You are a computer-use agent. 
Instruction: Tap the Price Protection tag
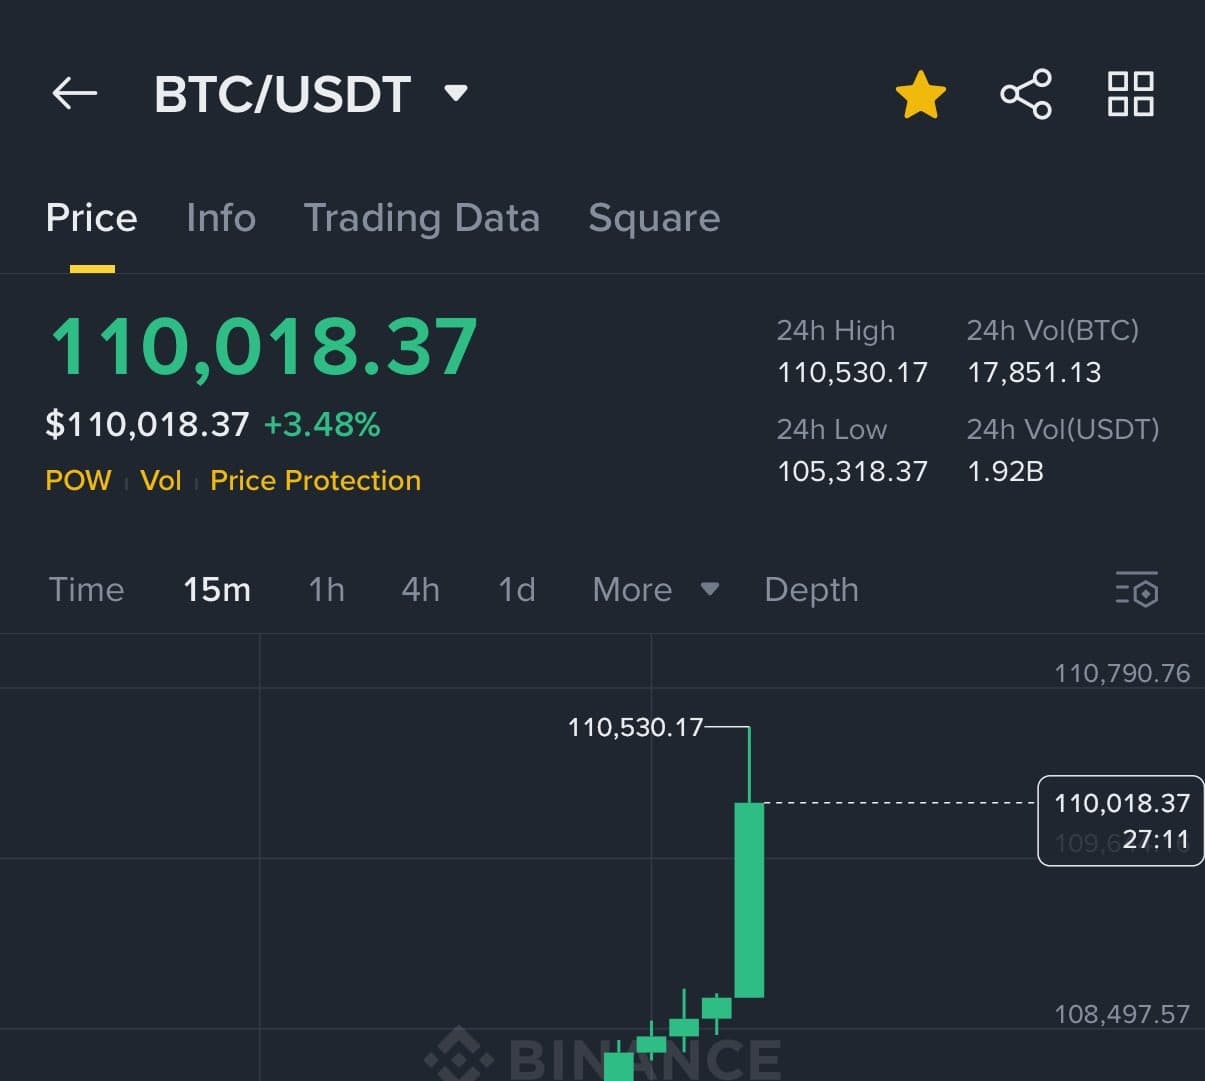pyautogui.click(x=315, y=481)
